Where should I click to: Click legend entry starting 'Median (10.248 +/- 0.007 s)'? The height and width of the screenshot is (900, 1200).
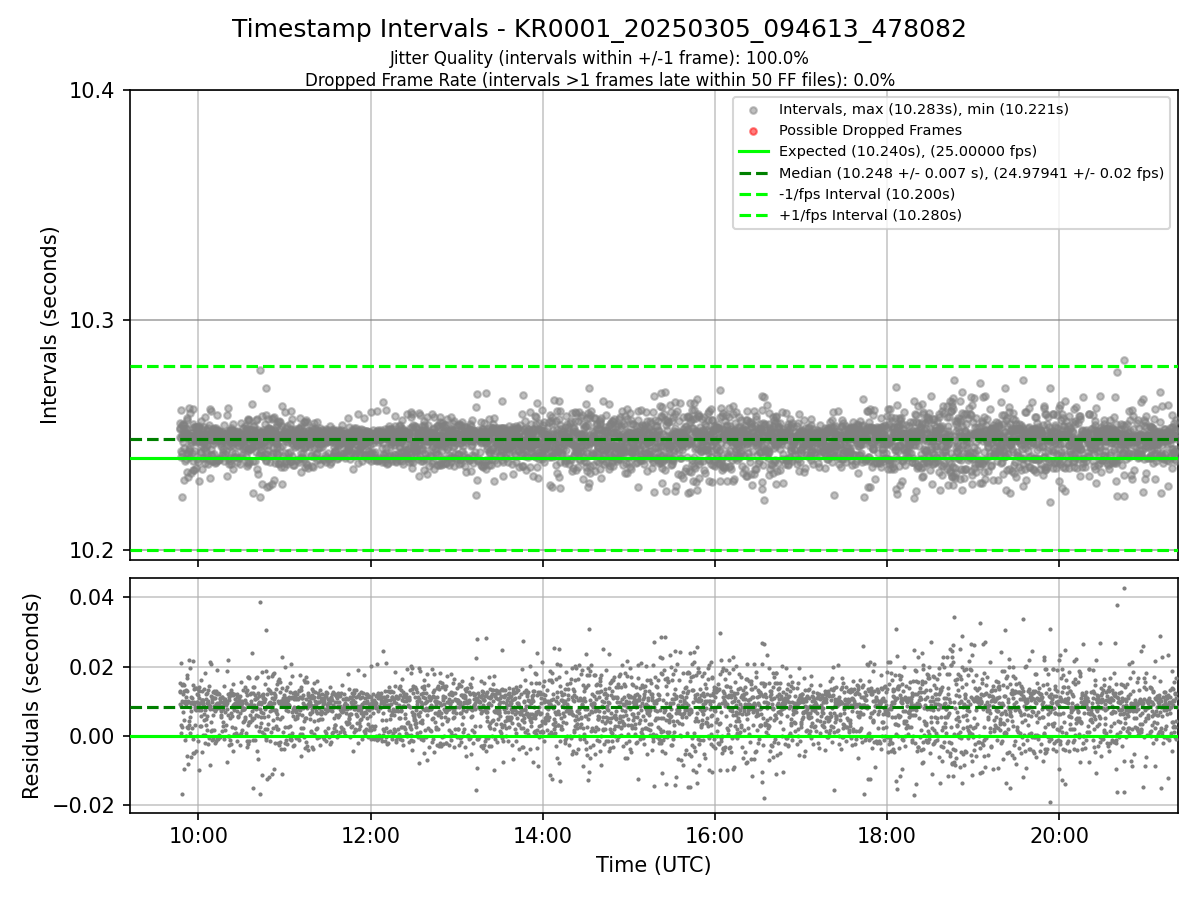(971, 173)
